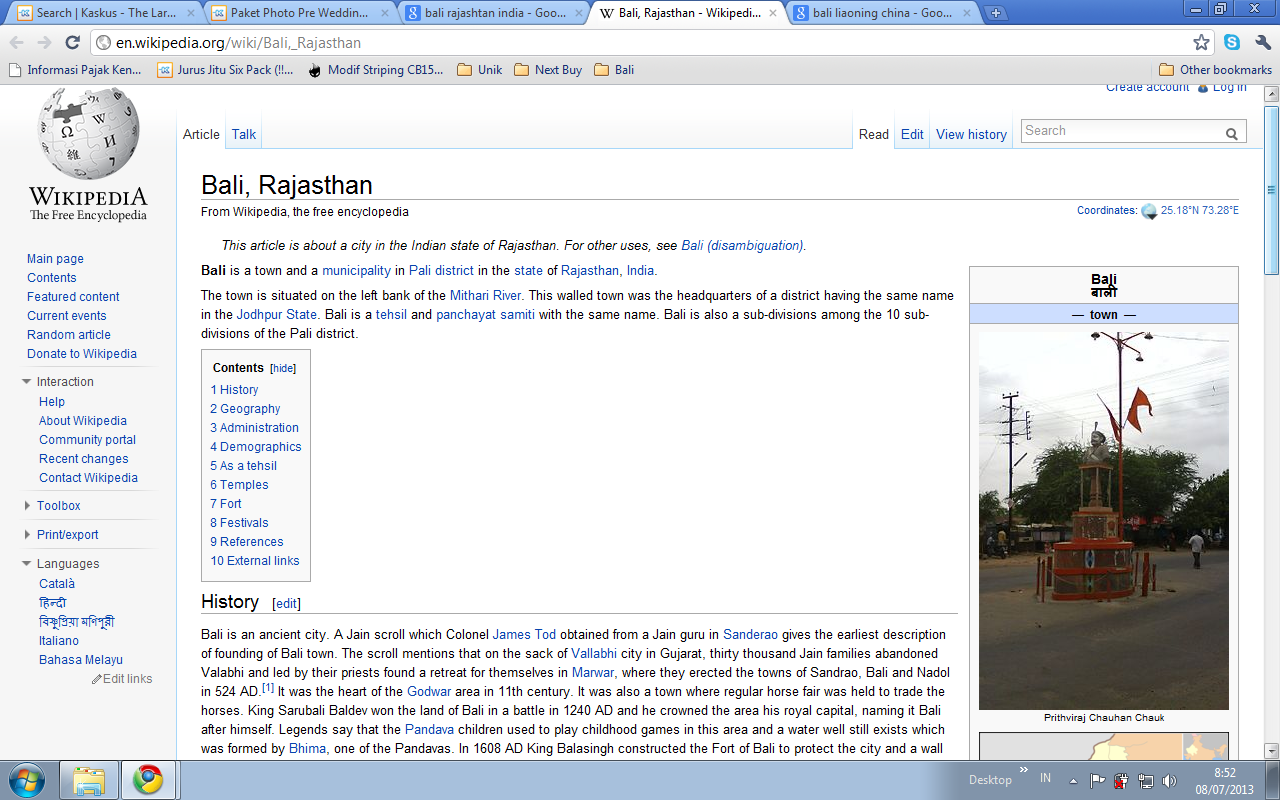Click the vertical scrollbar down arrow
The height and width of the screenshot is (800, 1280).
tap(1271, 751)
